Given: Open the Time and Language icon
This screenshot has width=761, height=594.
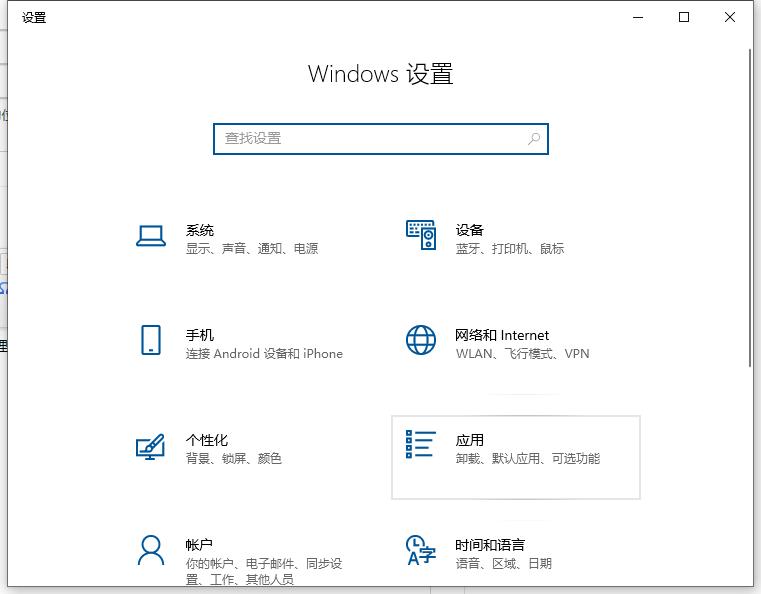Looking at the screenshot, I should pos(421,550).
